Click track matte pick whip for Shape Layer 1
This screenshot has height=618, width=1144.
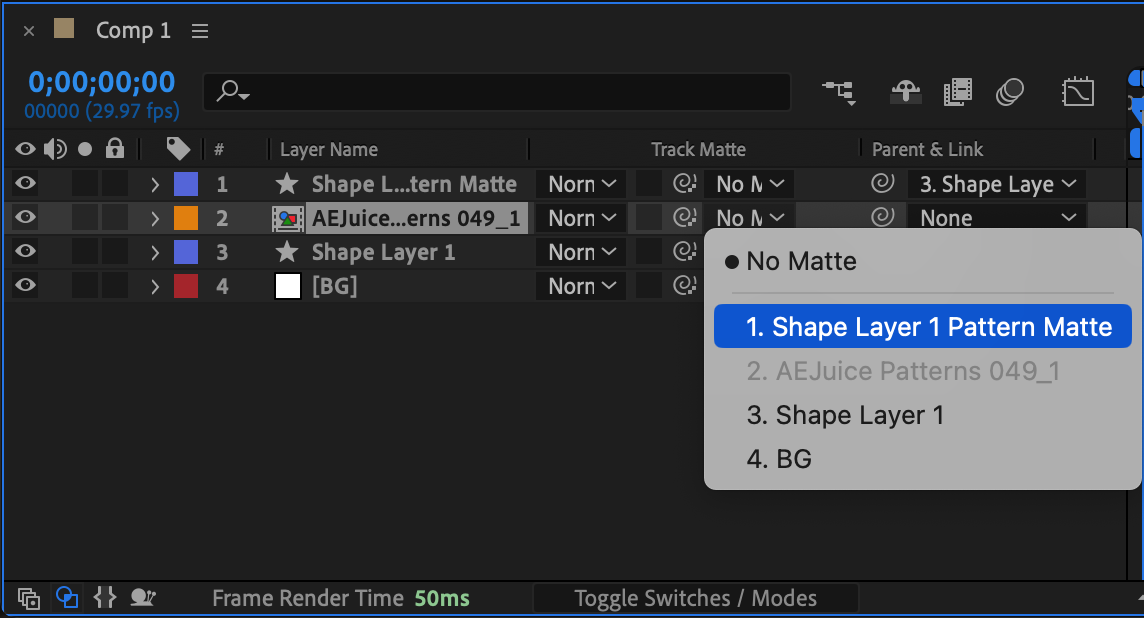tap(684, 252)
